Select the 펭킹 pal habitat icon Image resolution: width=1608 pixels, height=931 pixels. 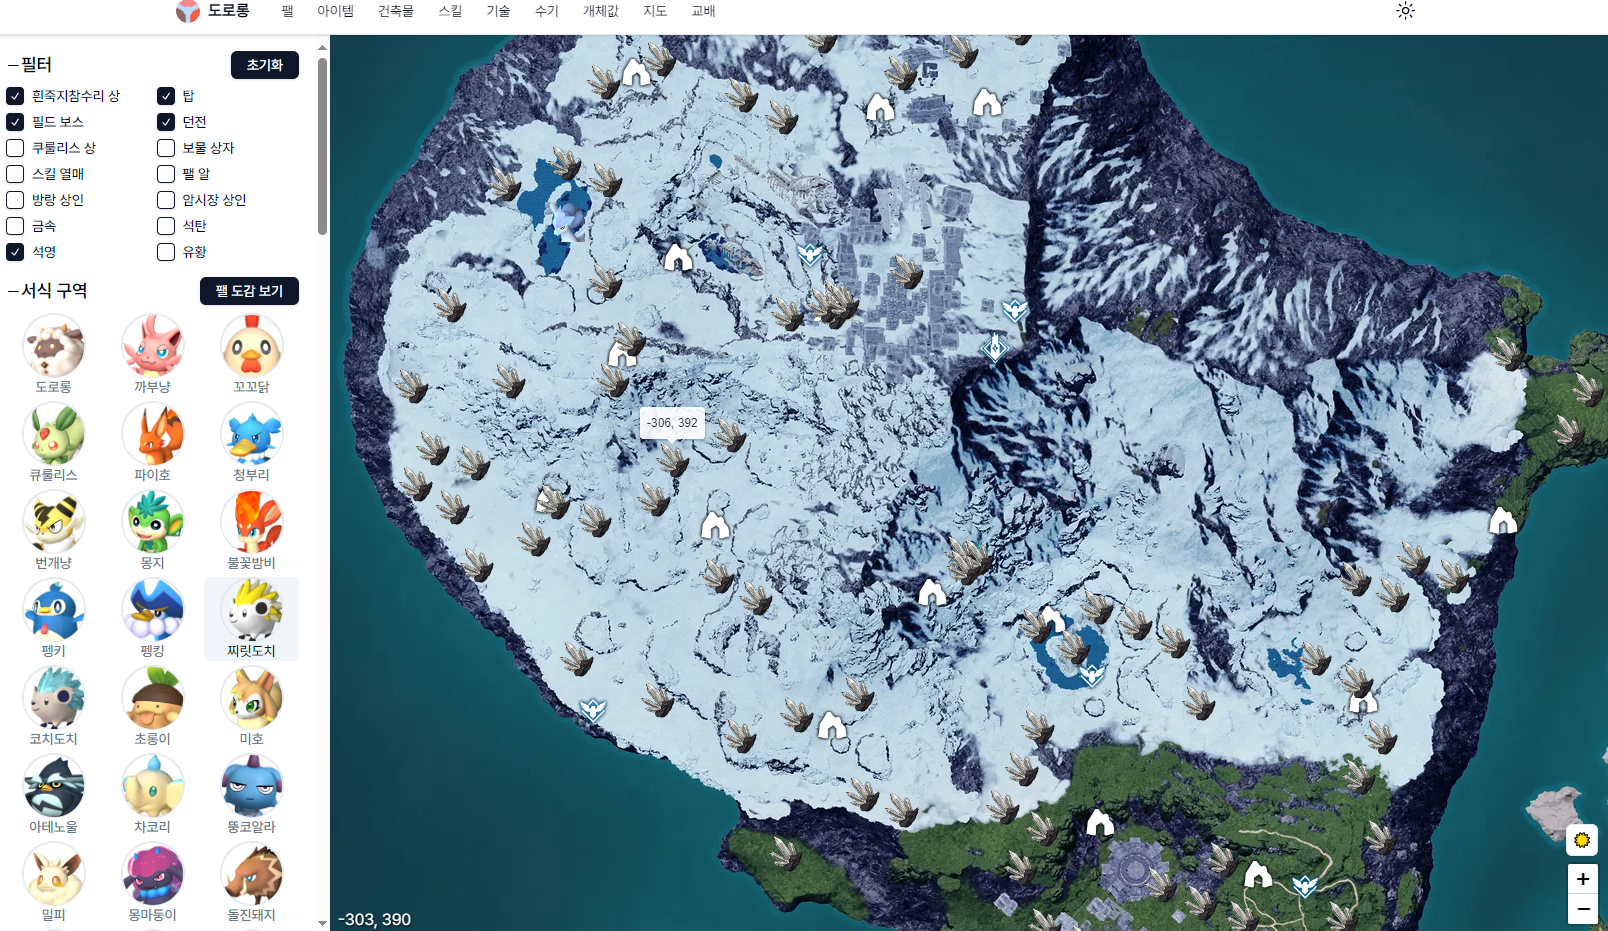coord(153,610)
